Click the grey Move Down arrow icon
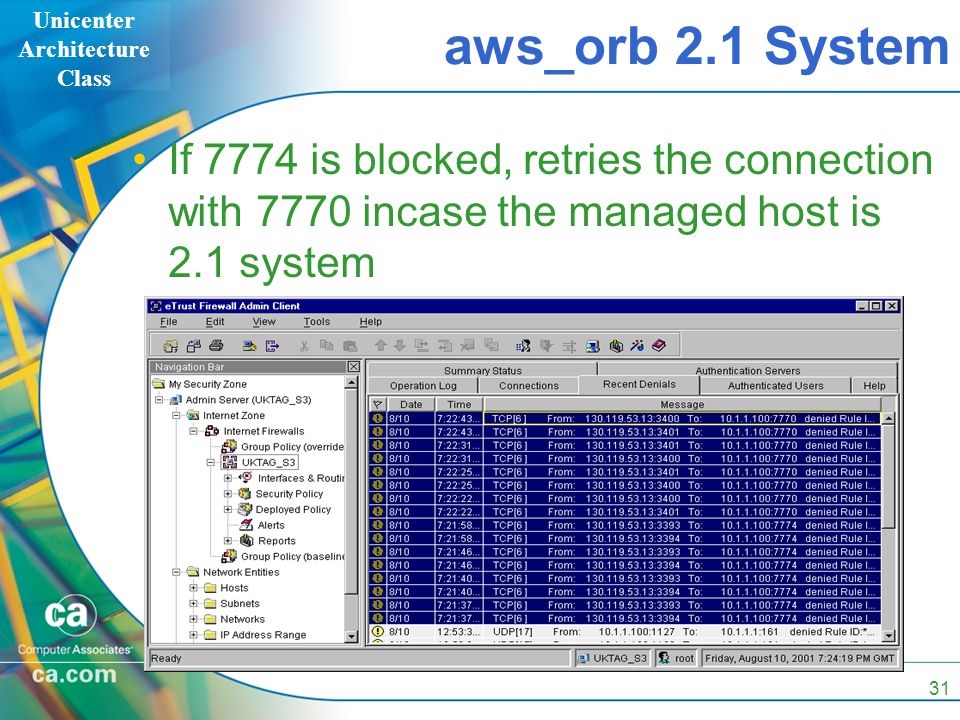This screenshot has height=720, width=960. 400,346
